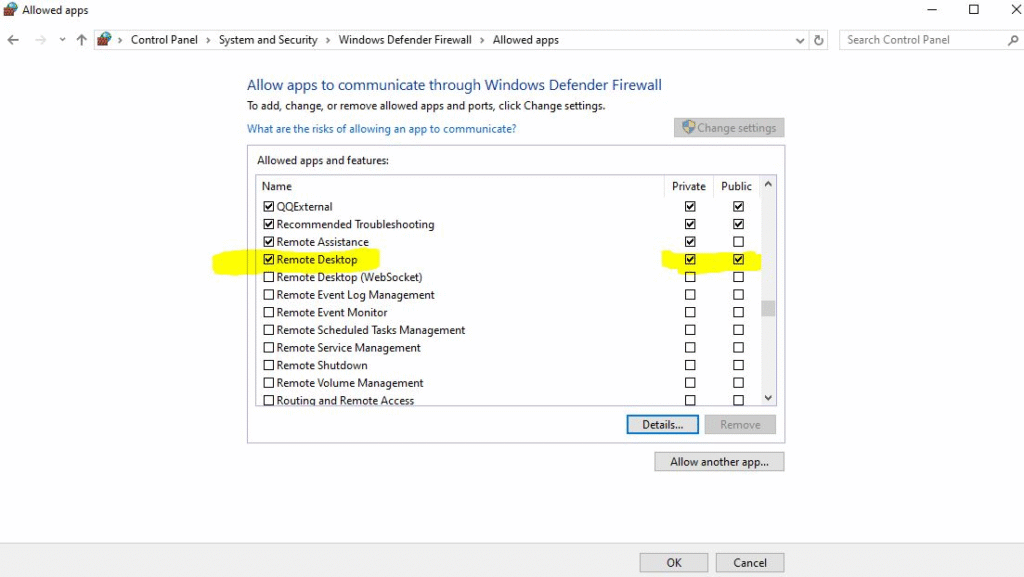Open the address bar dropdown arrow
The image size is (1024, 577).
click(x=799, y=39)
